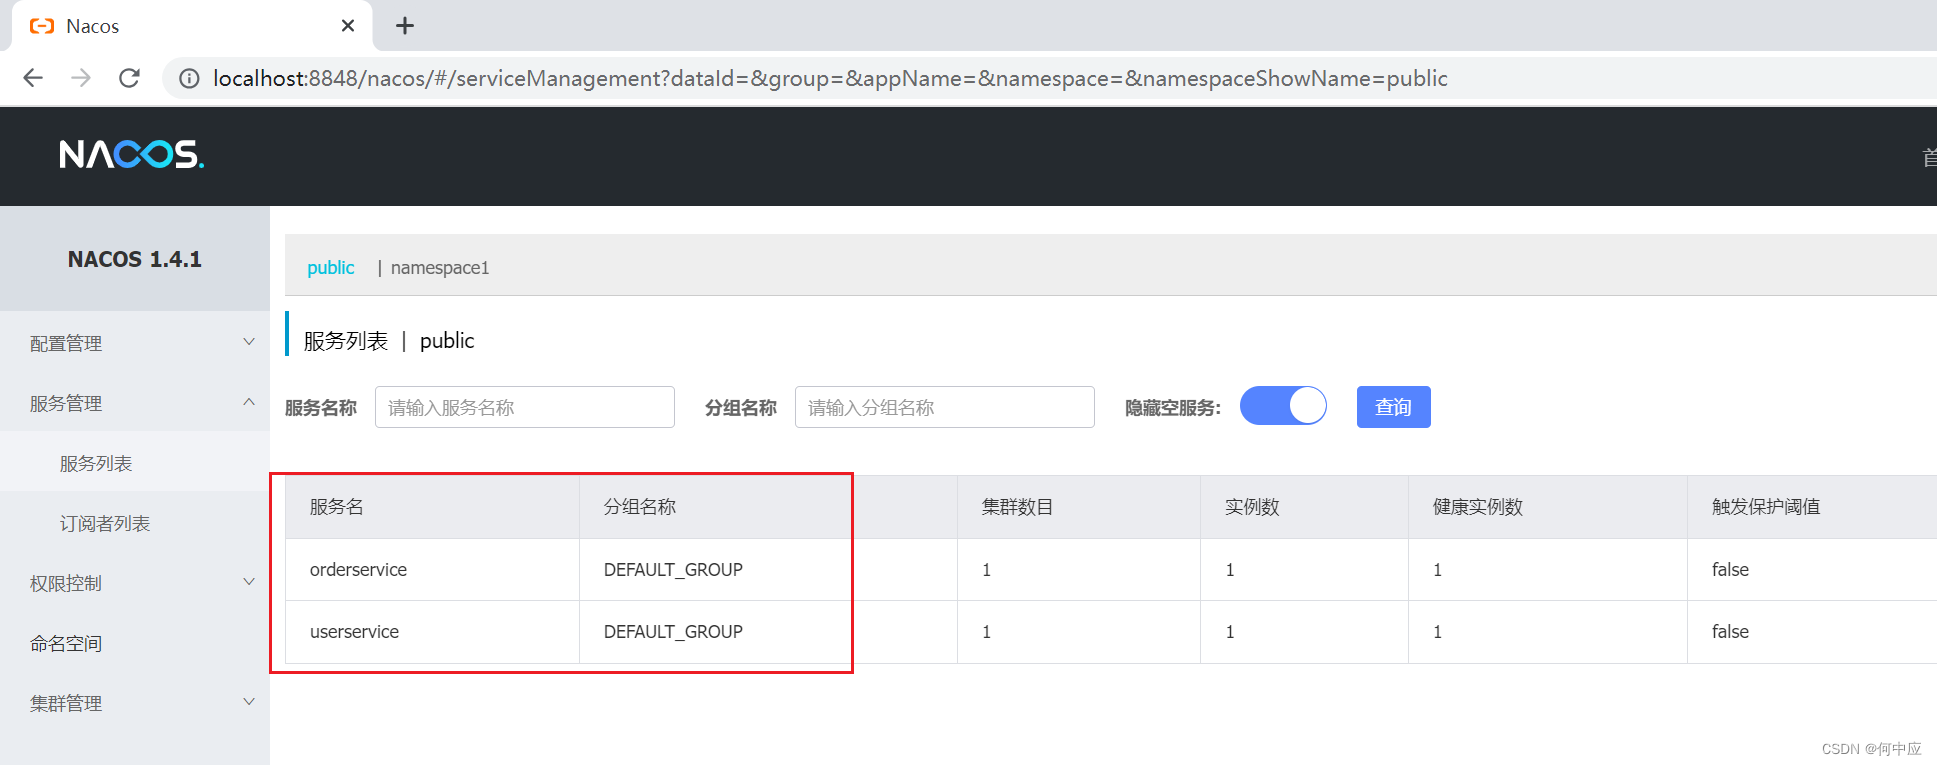Click DEFAULT_GROUP in userservice row

(x=673, y=631)
